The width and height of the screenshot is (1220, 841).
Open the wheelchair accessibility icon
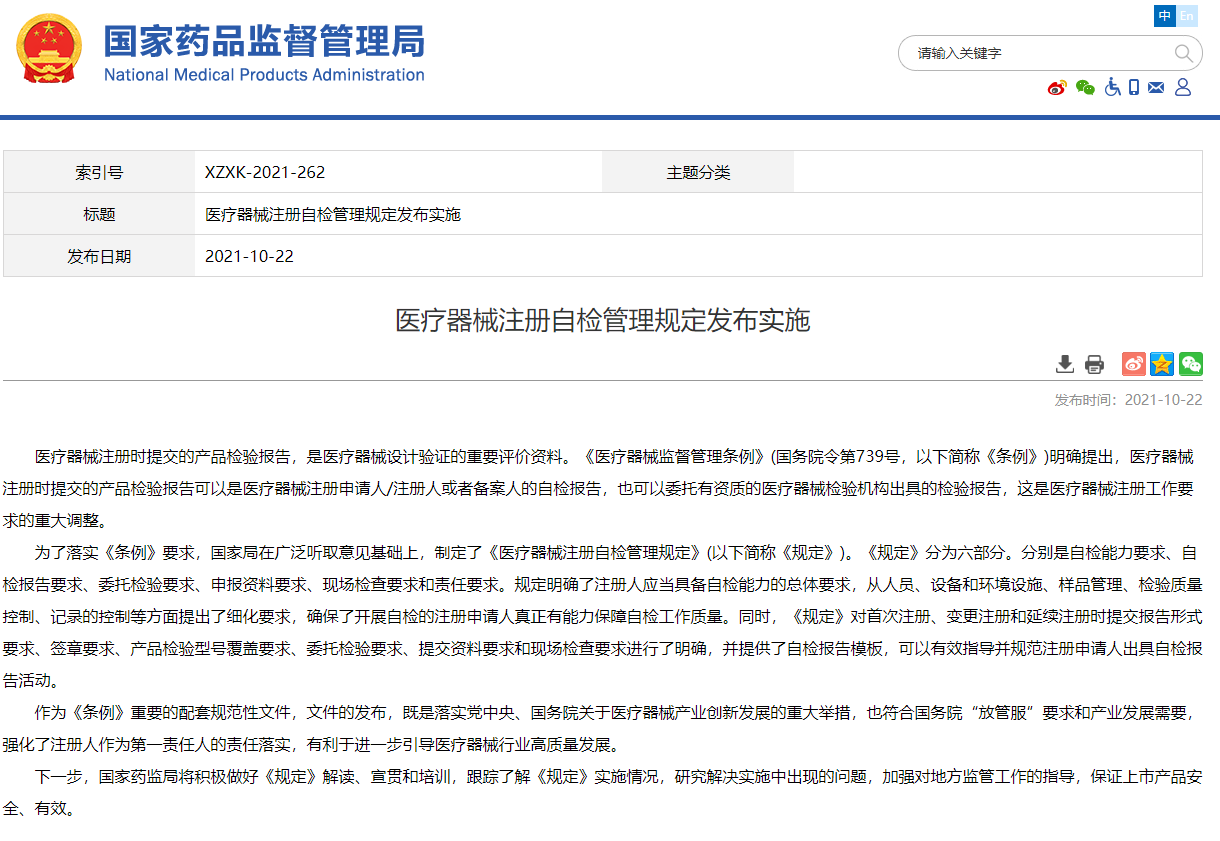(x=1112, y=88)
